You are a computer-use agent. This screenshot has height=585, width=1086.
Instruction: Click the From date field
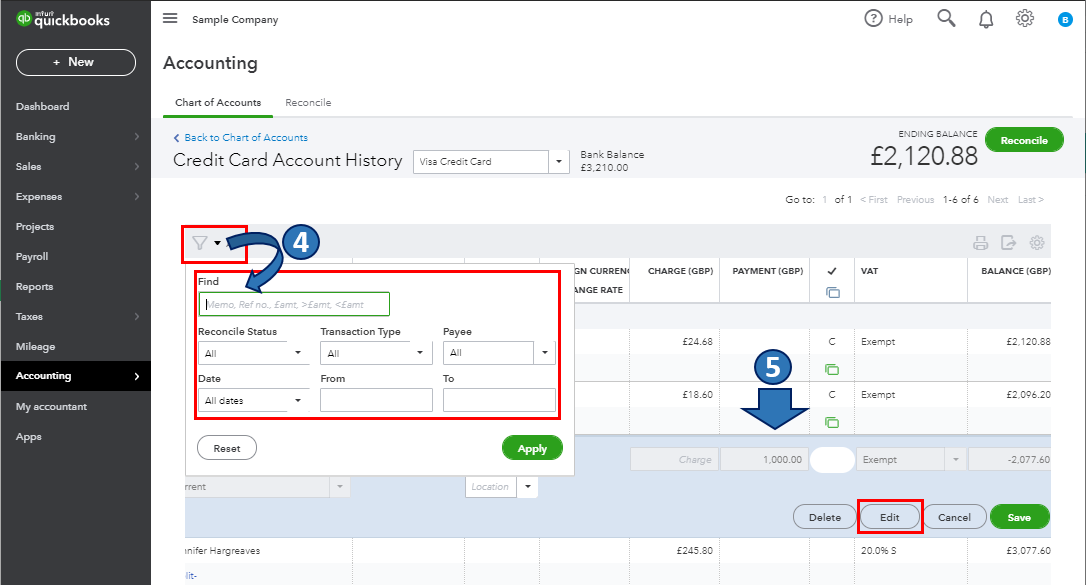376,400
